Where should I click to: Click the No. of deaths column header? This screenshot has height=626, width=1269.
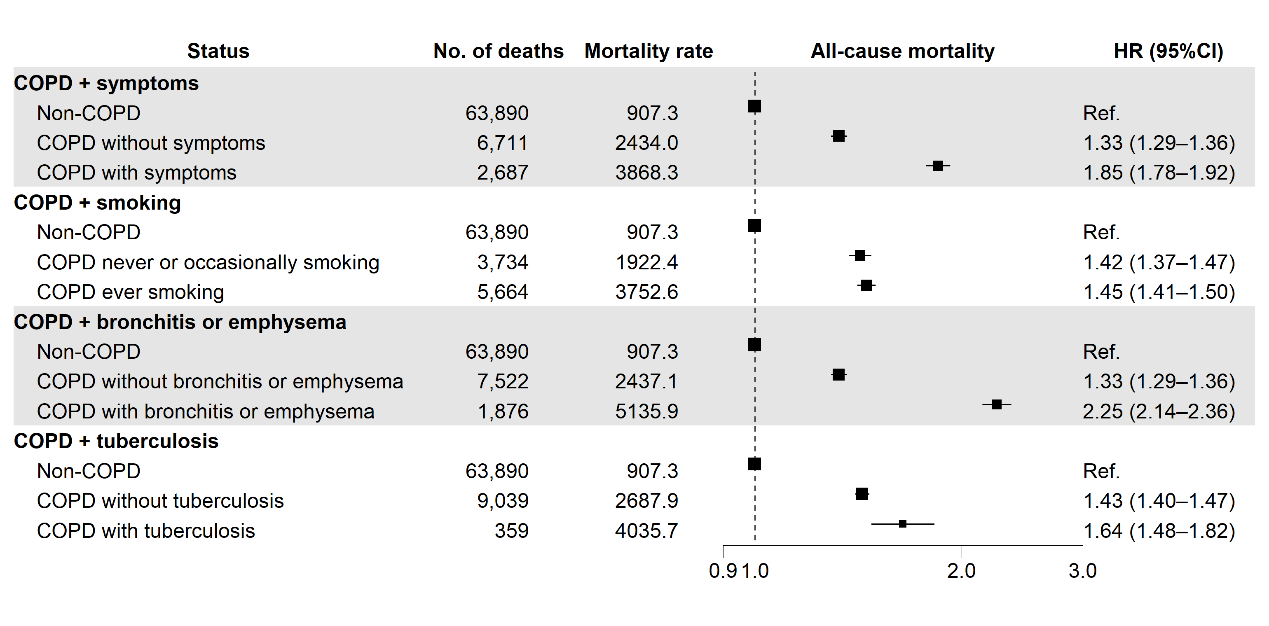pos(498,51)
